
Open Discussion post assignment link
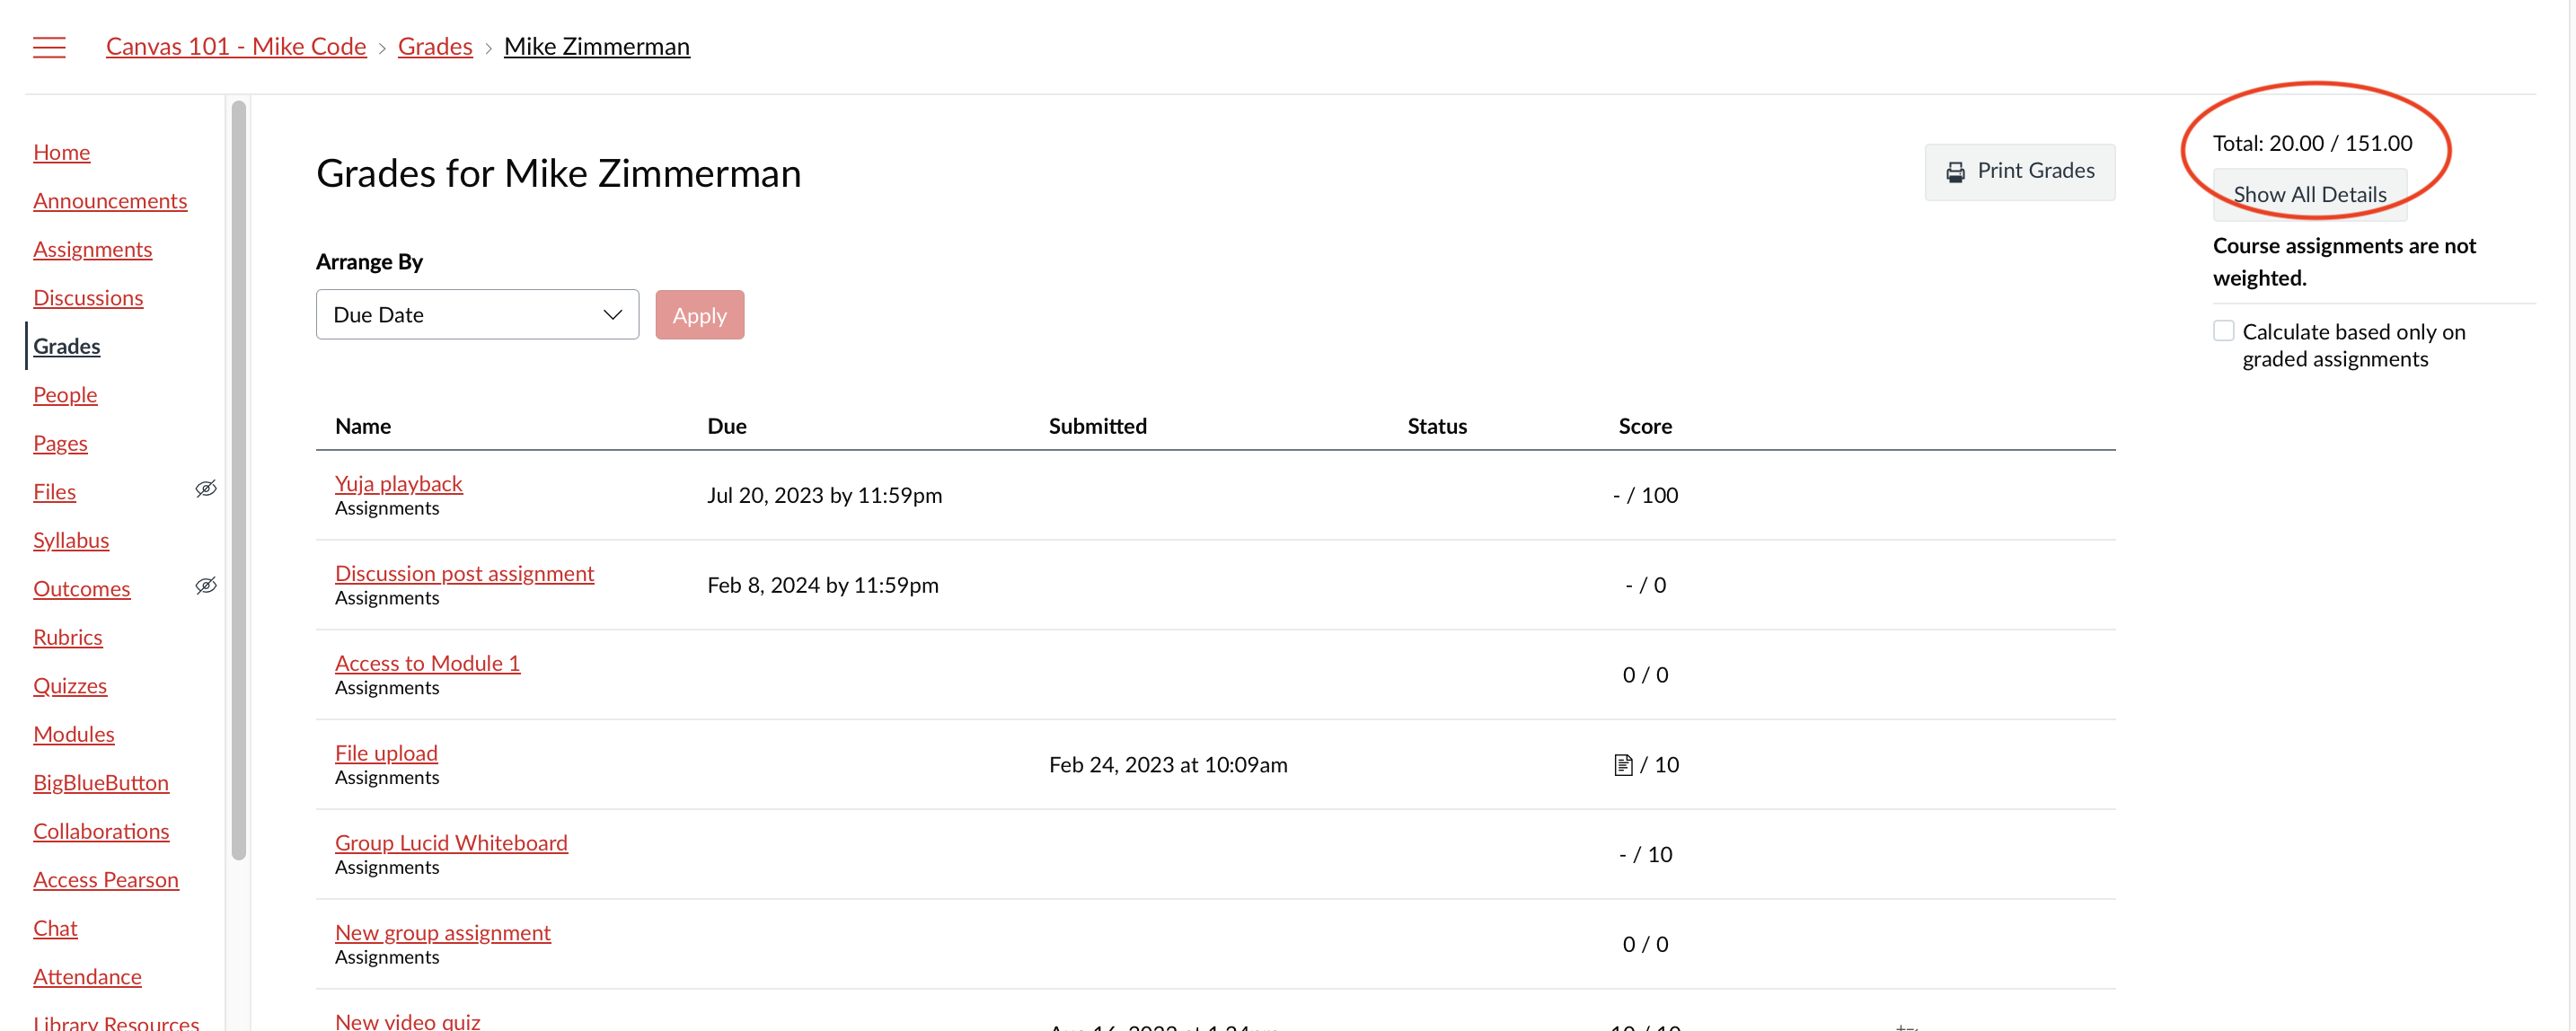pyautogui.click(x=464, y=574)
